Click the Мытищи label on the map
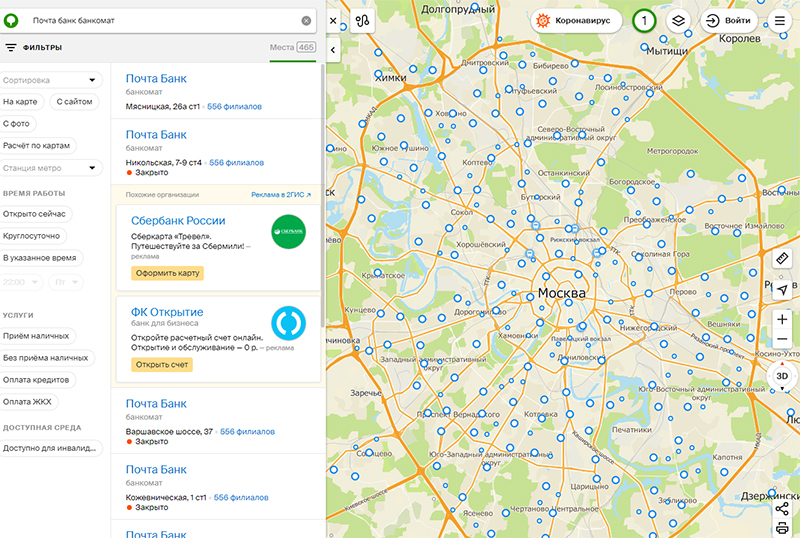The width and height of the screenshot is (800, 538). click(x=667, y=51)
